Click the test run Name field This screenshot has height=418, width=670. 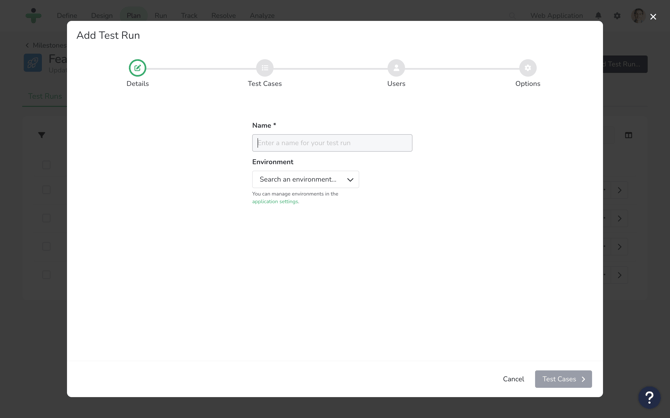(x=332, y=143)
